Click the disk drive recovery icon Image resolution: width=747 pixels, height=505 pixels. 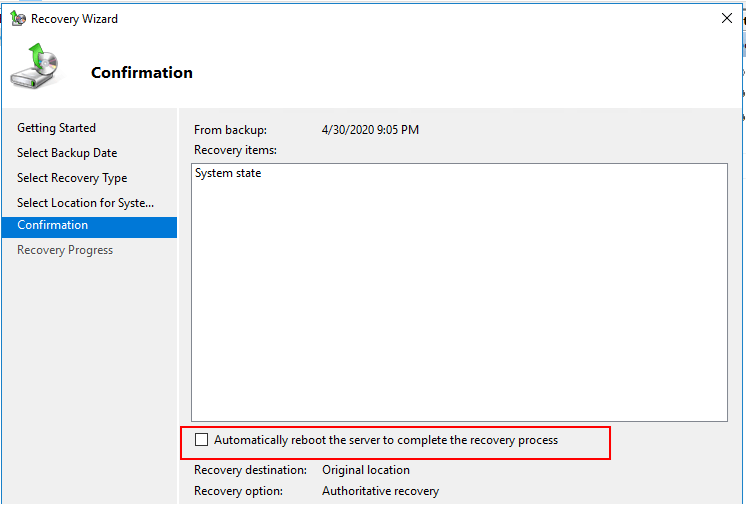(35, 66)
